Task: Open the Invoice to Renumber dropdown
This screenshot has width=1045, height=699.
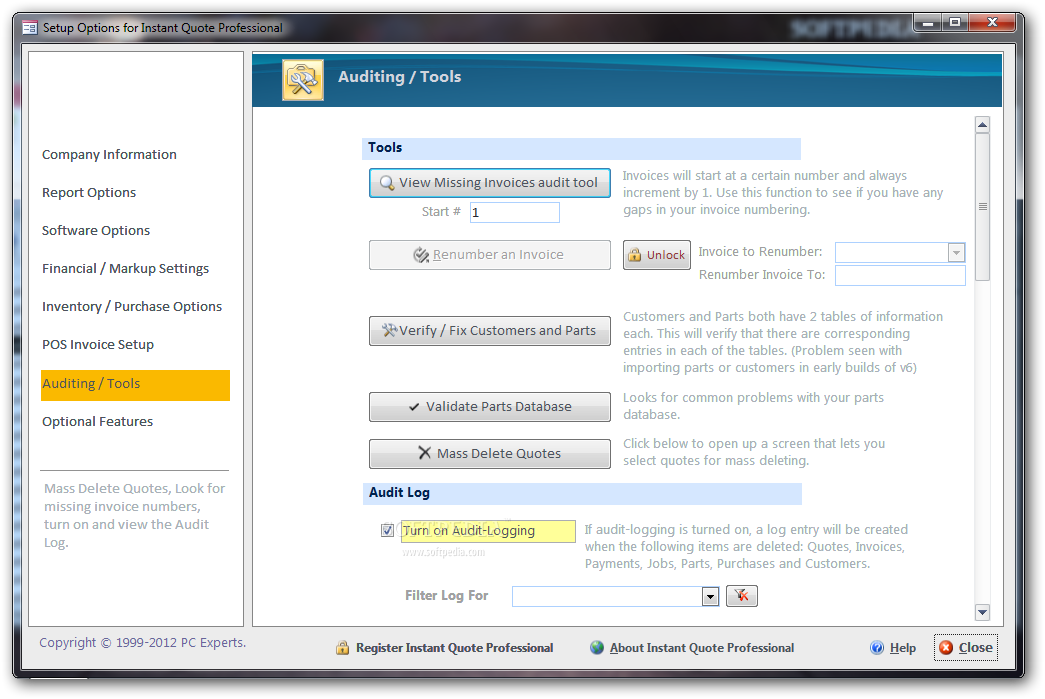Action: 956,253
